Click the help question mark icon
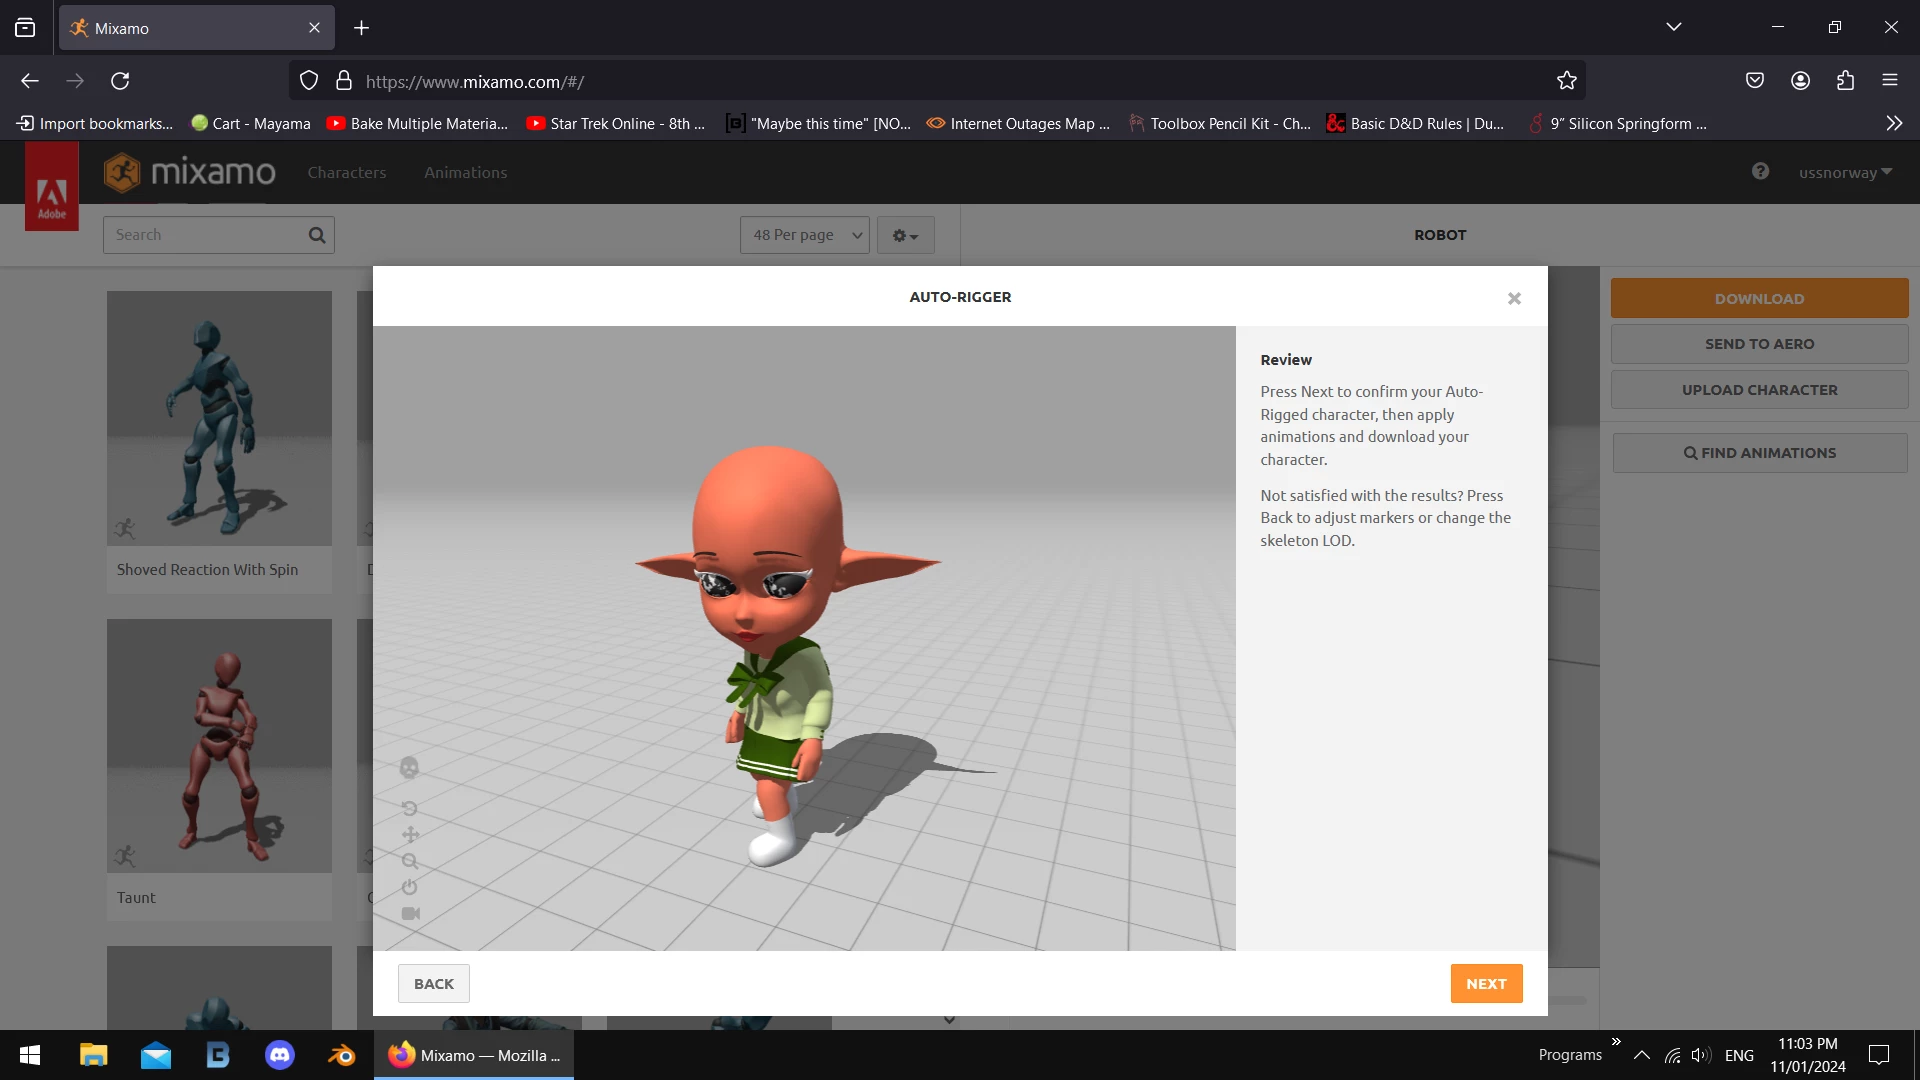1920x1080 pixels. pyautogui.click(x=1760, y=171)
